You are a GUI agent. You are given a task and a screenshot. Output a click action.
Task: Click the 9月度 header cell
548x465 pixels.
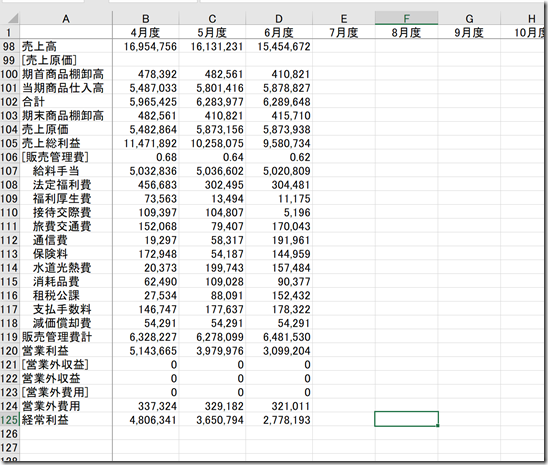point(469,32)
